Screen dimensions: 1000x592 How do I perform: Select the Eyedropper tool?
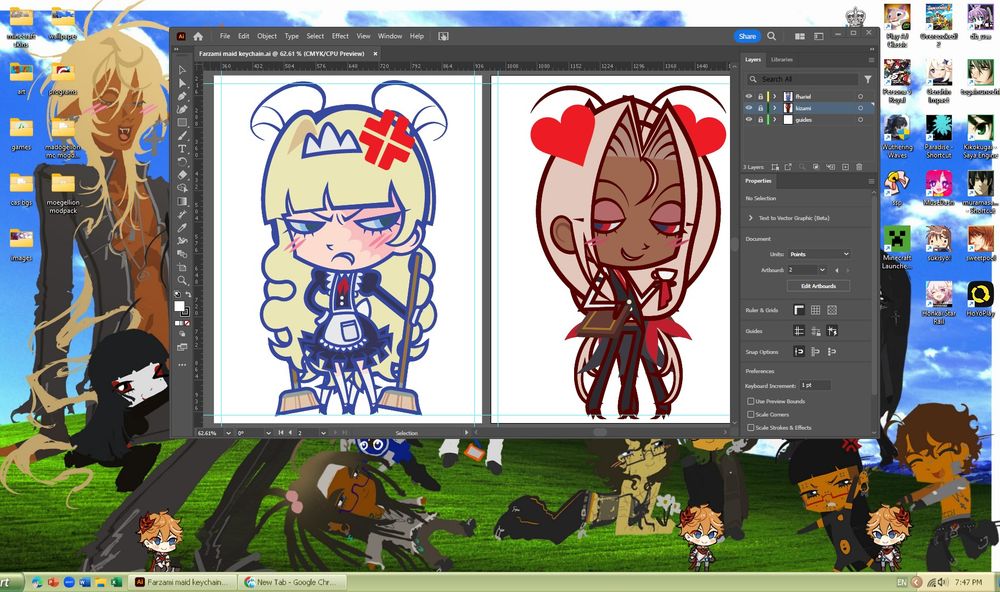pos(182,228)
